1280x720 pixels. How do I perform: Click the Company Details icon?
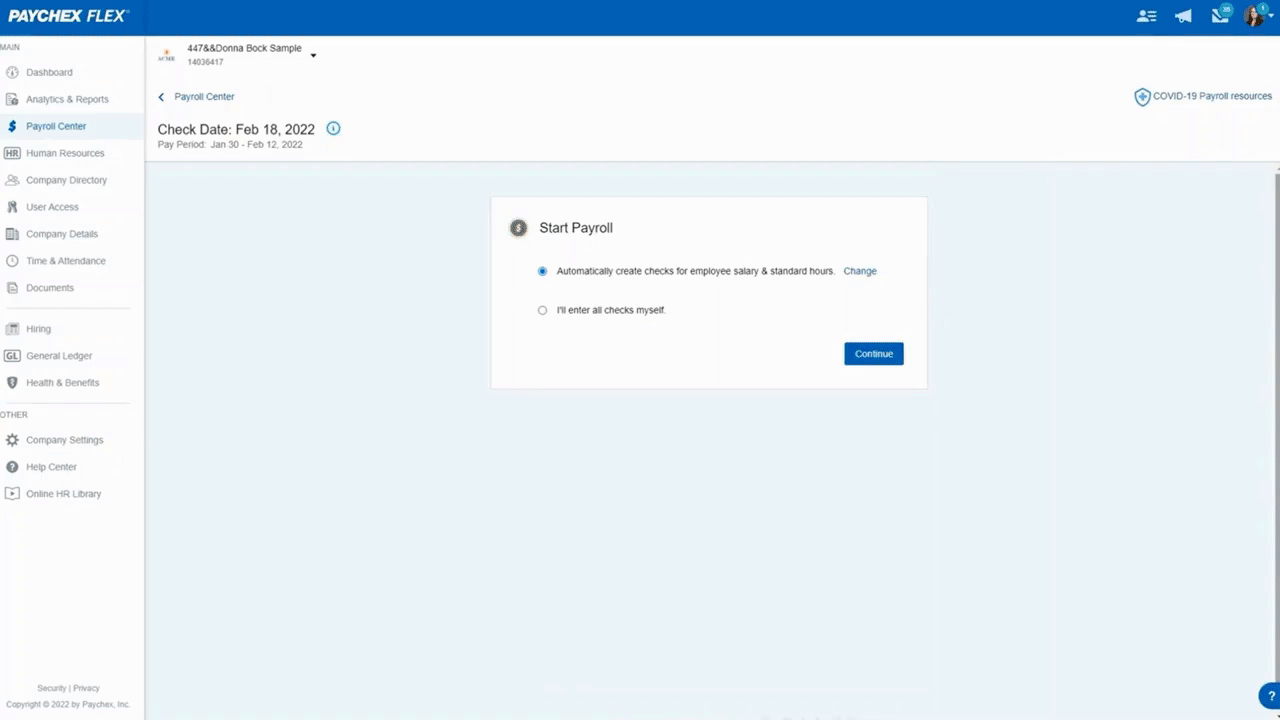[x=12, y=234]
